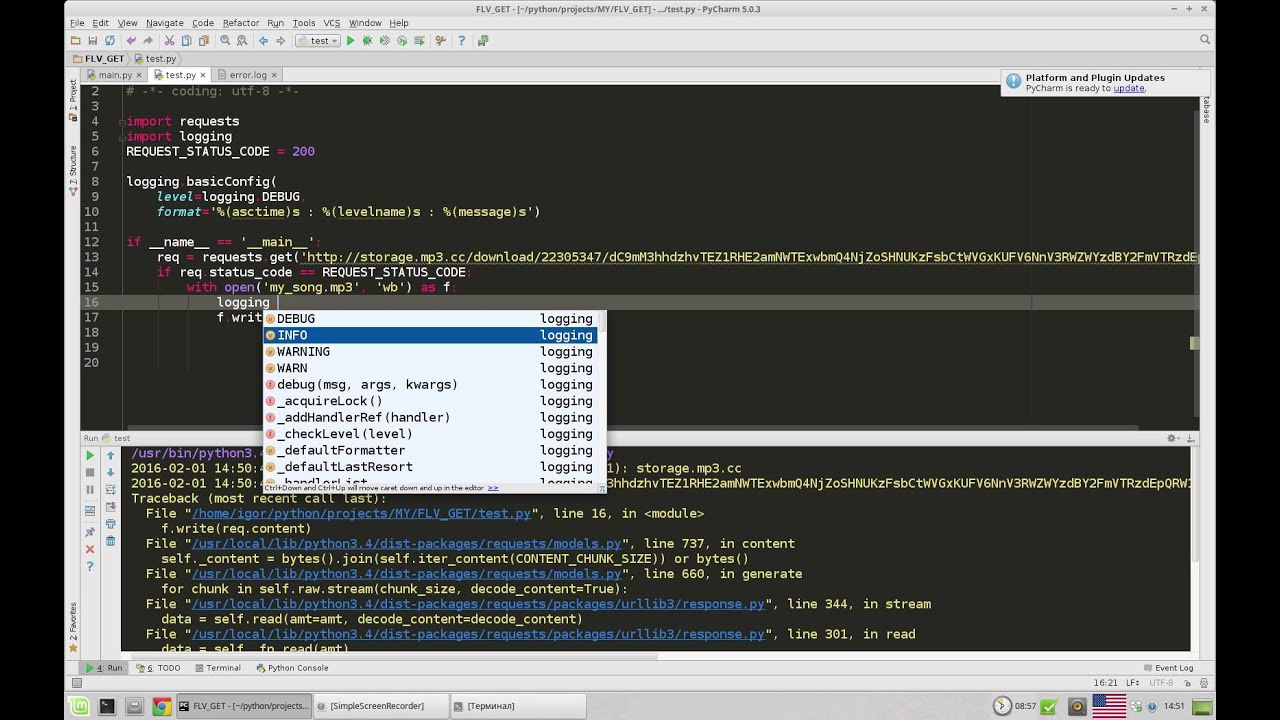The image size is (1280, 720).
Task: Click the Up the stack trace arrow
Action: pyautogui.click(x=111, y=455)
